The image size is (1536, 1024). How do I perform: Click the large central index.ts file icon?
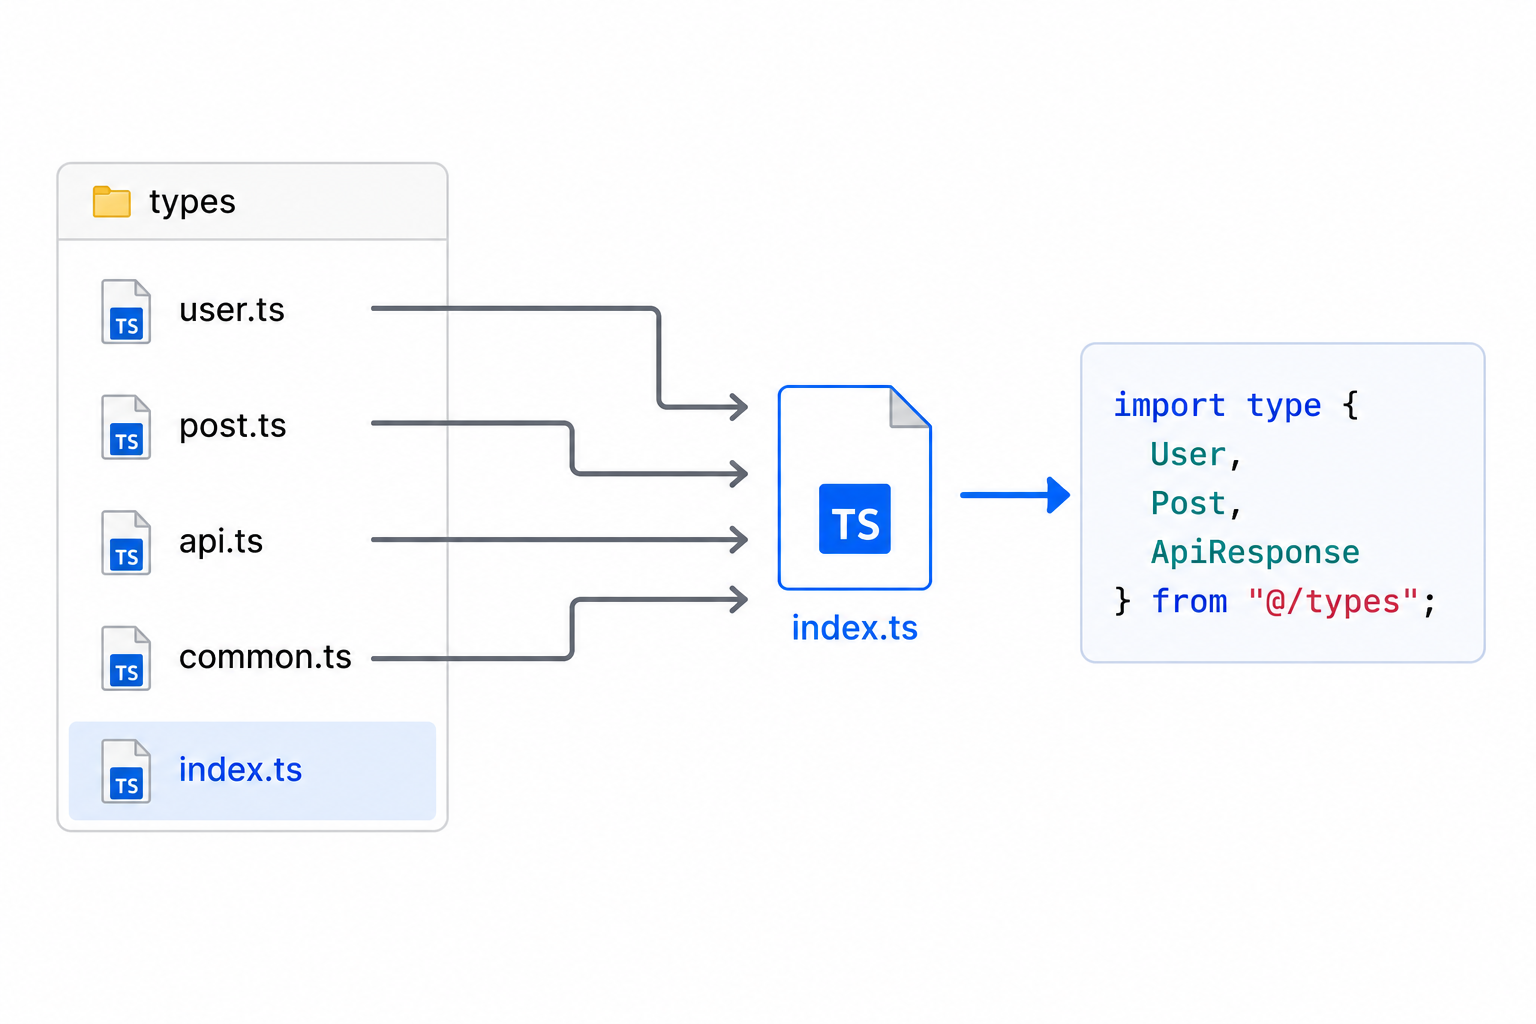(x=855, y=488)
